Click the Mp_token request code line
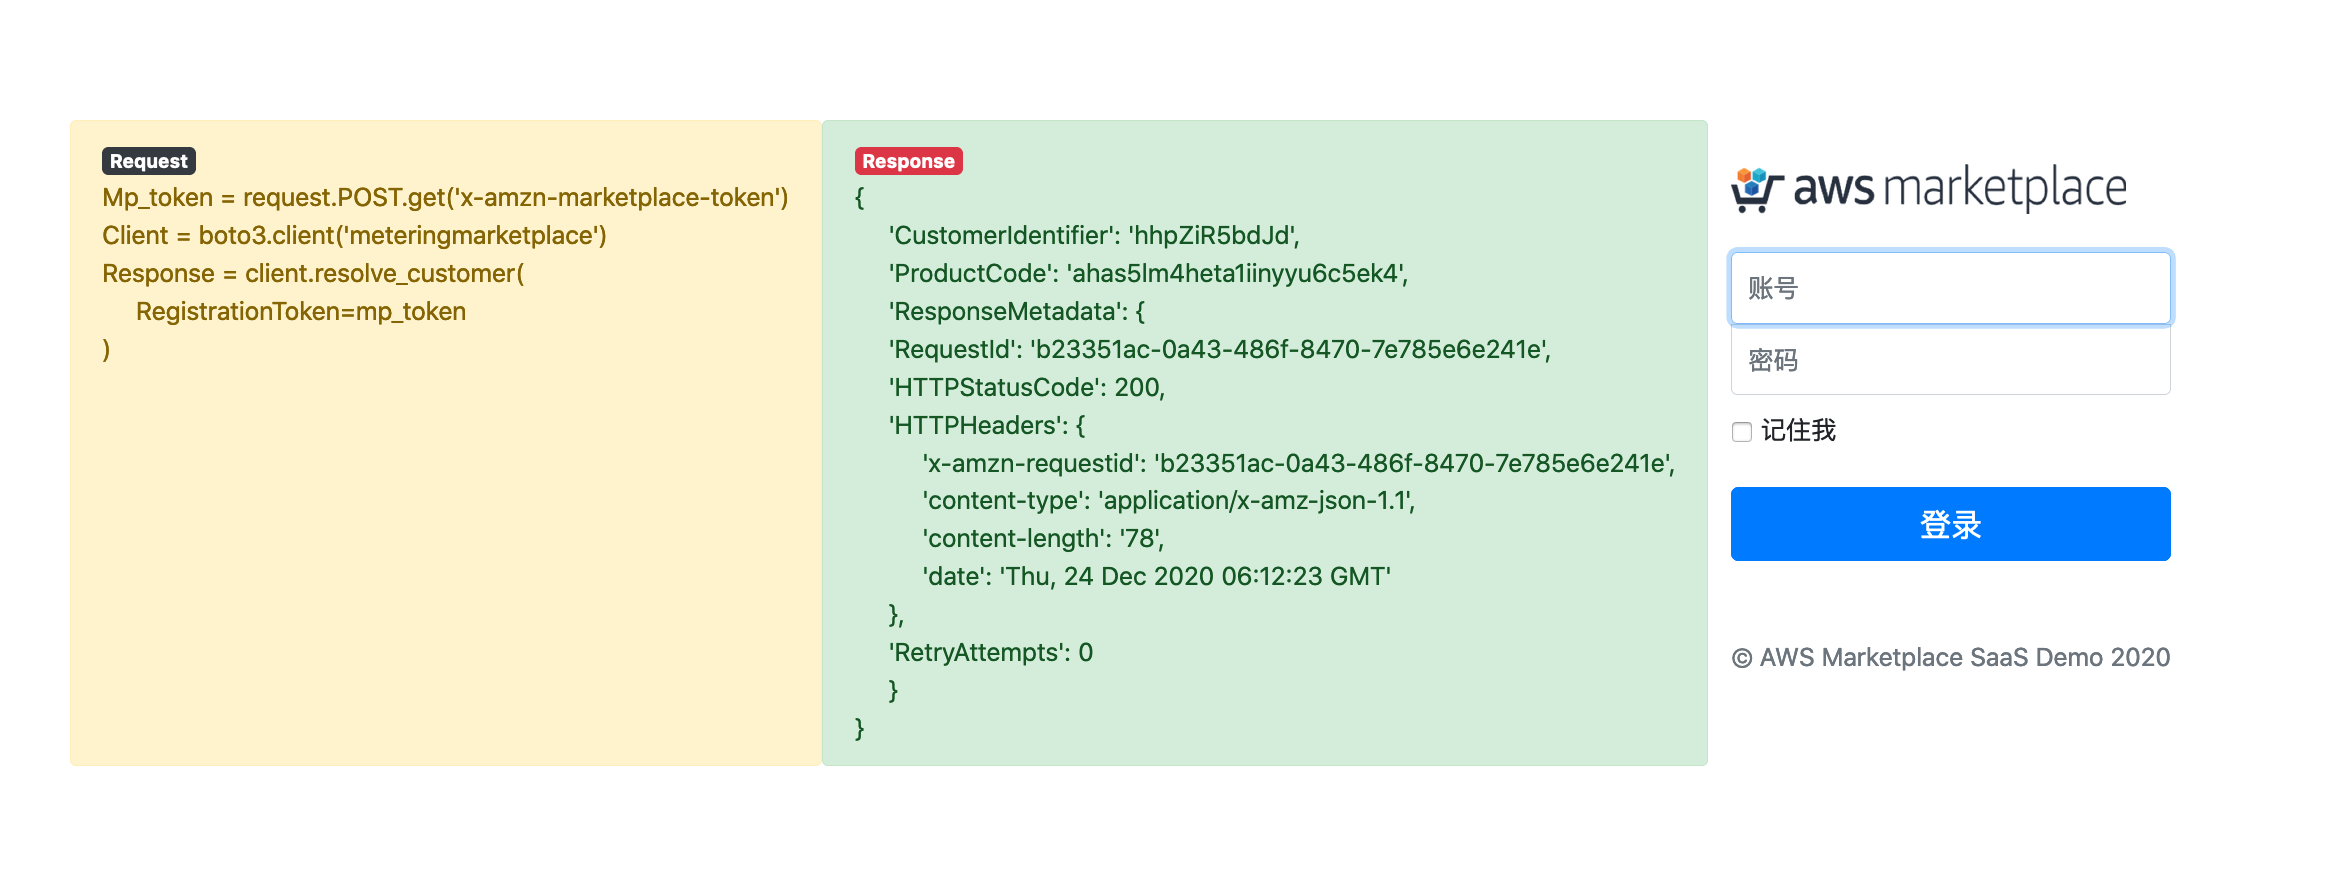Image resolution: width=2328 pixels, height=878 pixels. (x=445, y=198)
